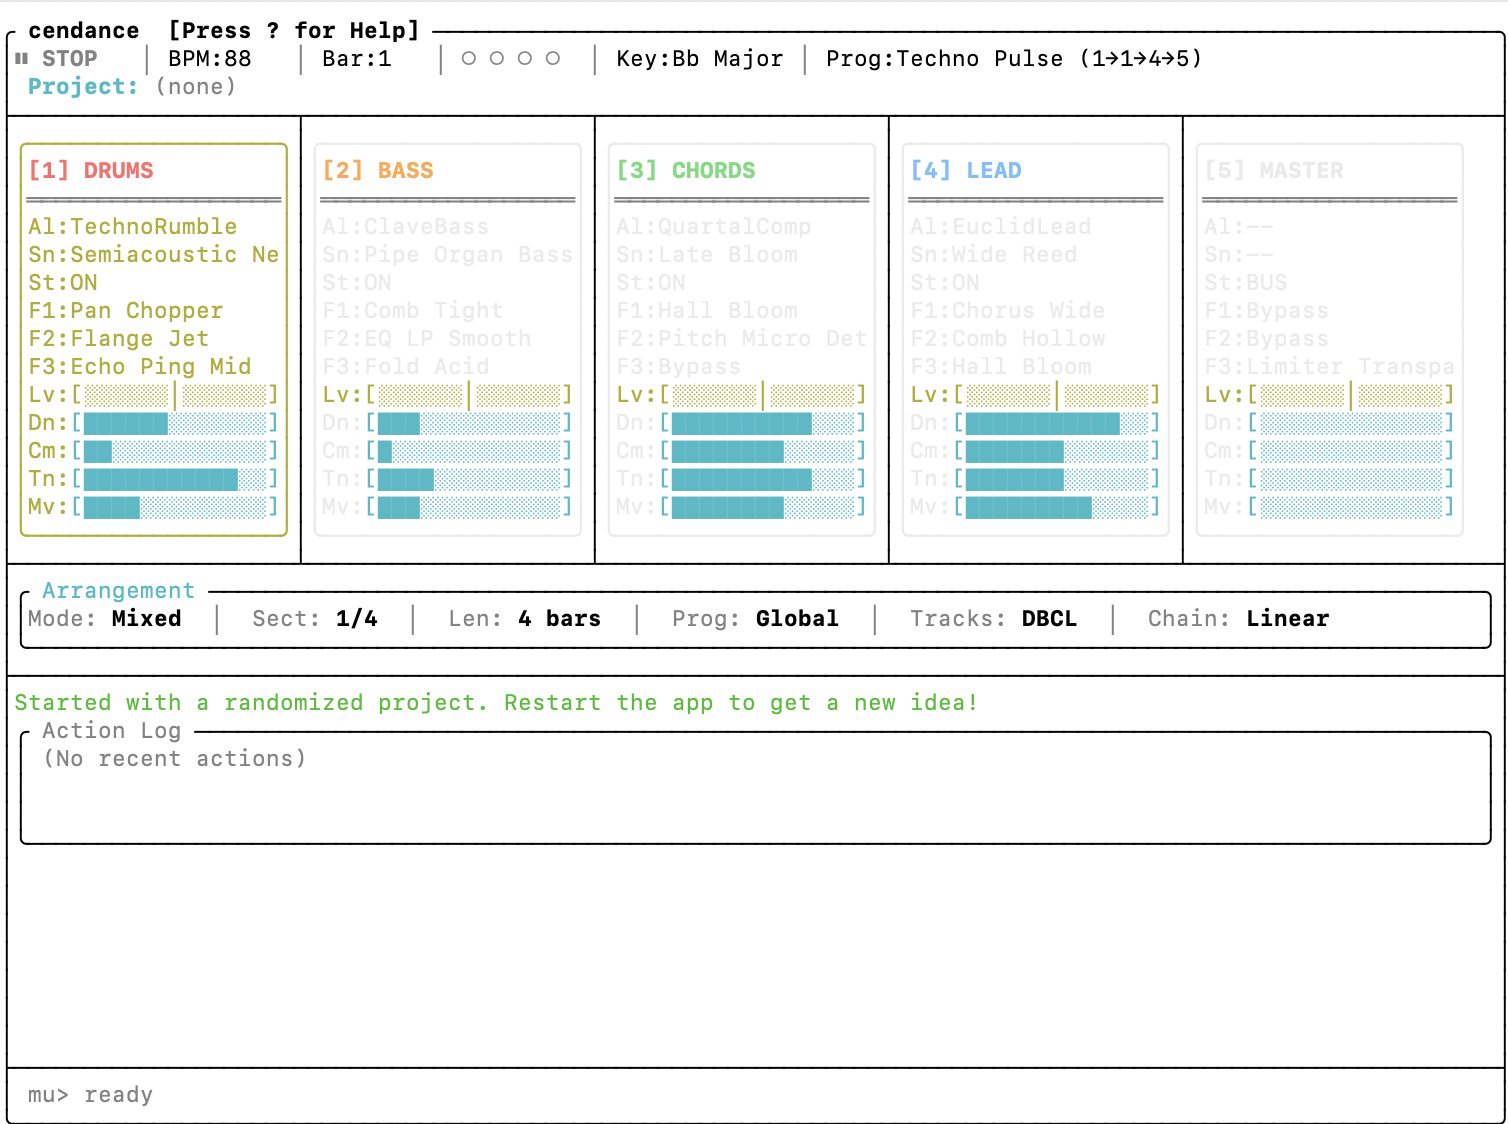Click the [Press ? for Help] hint
The width and height of the screenshot is (1508, 1124).
pos(294,31)
